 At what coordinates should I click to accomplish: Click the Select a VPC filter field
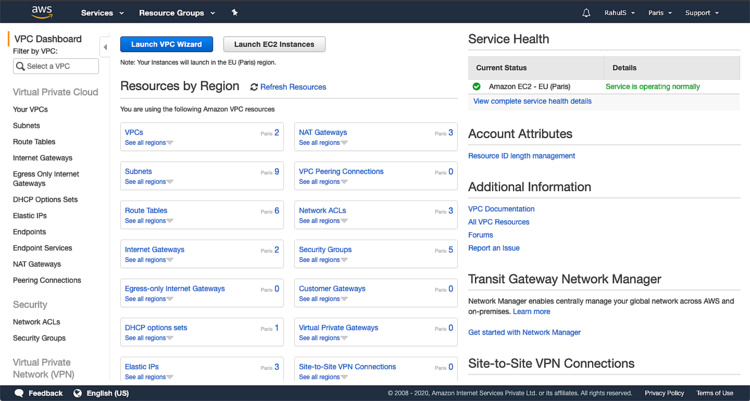coord(56,66)
